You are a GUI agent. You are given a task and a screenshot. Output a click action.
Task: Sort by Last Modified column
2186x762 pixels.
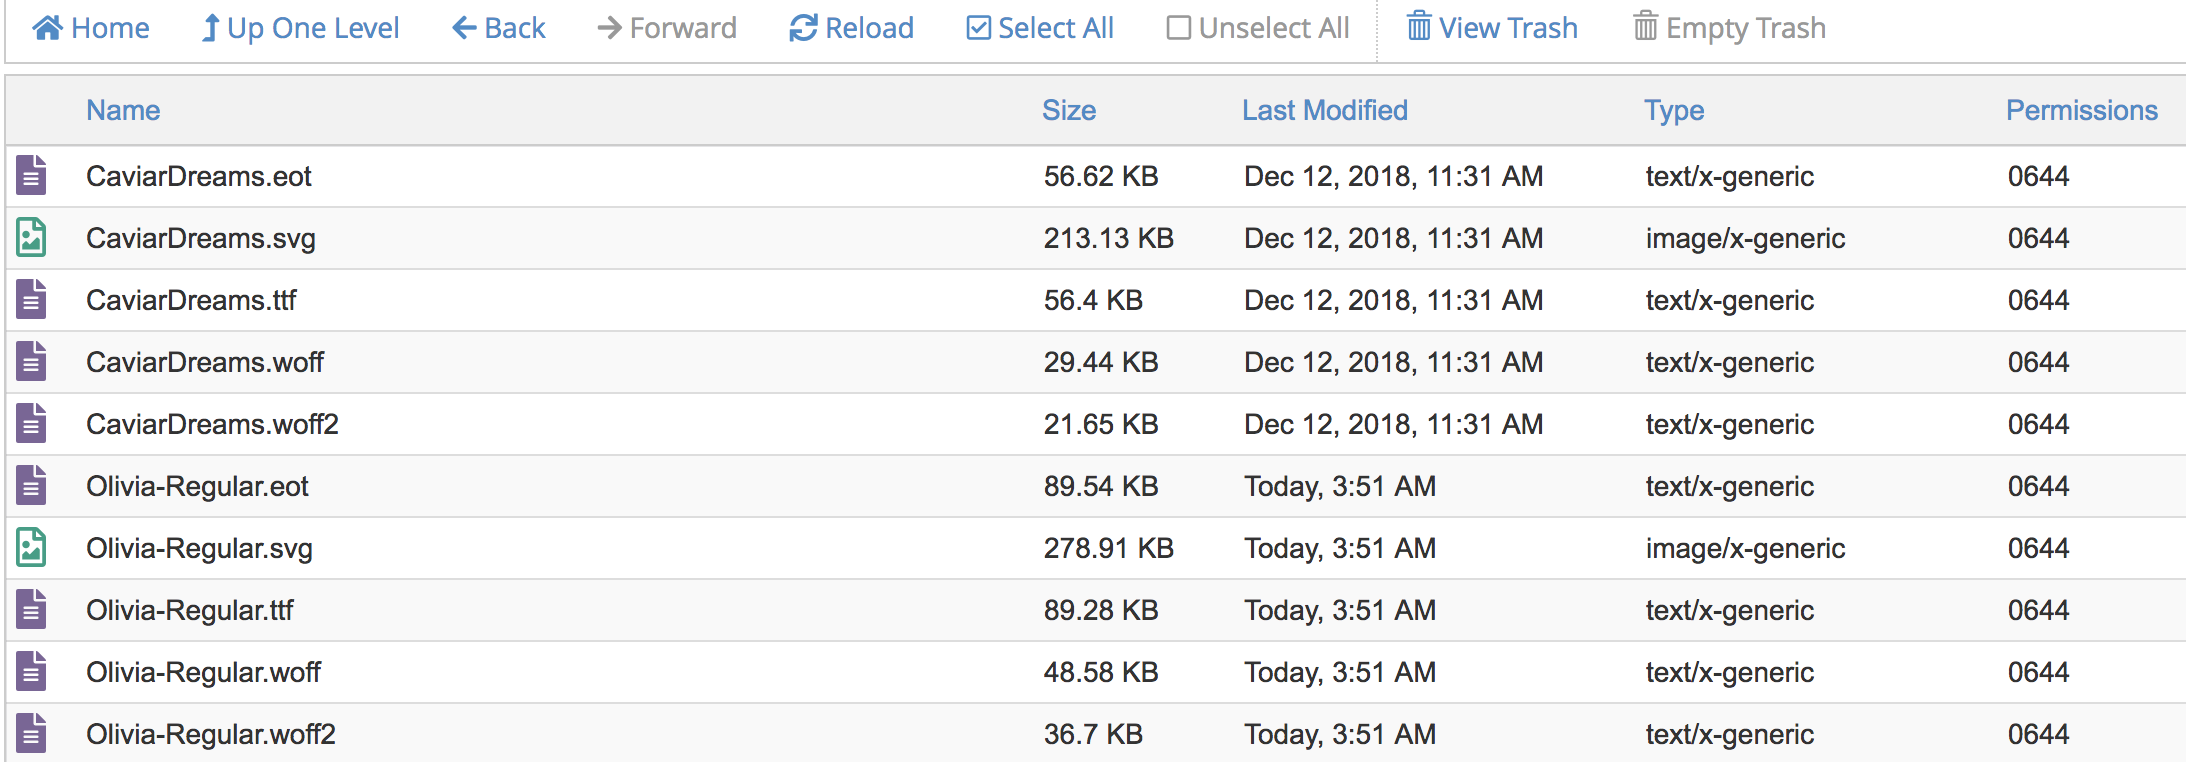(1325, 110)
